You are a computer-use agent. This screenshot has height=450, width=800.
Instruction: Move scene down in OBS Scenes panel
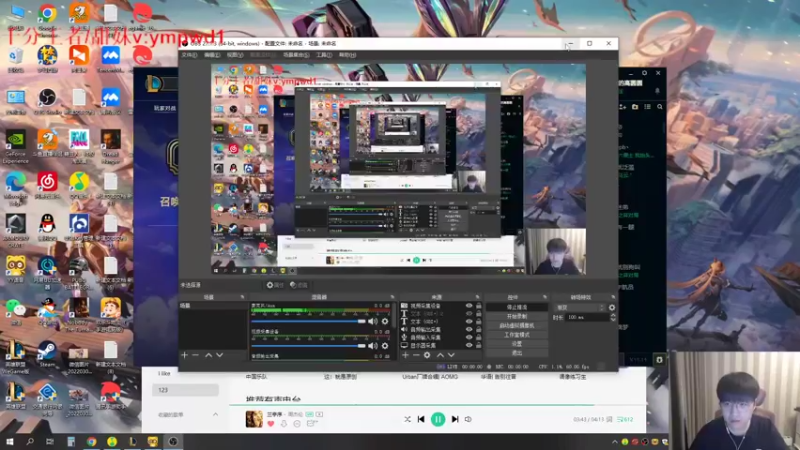click(219, 355)
